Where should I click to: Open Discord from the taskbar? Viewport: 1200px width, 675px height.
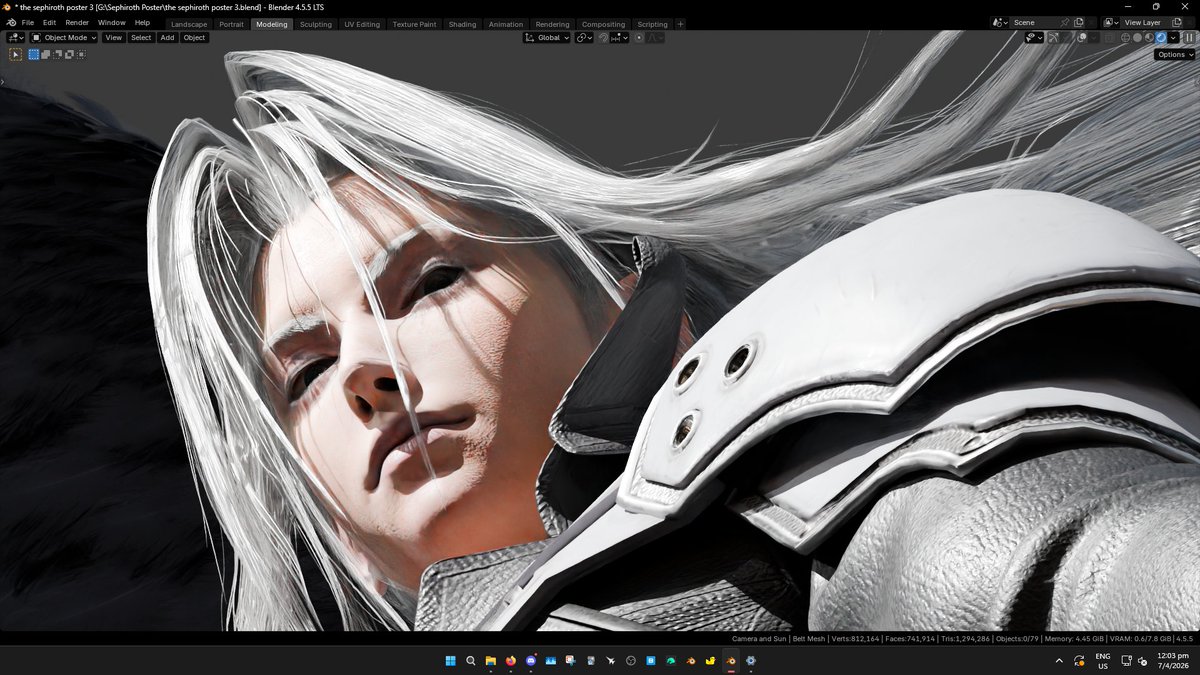click(531, 661)
